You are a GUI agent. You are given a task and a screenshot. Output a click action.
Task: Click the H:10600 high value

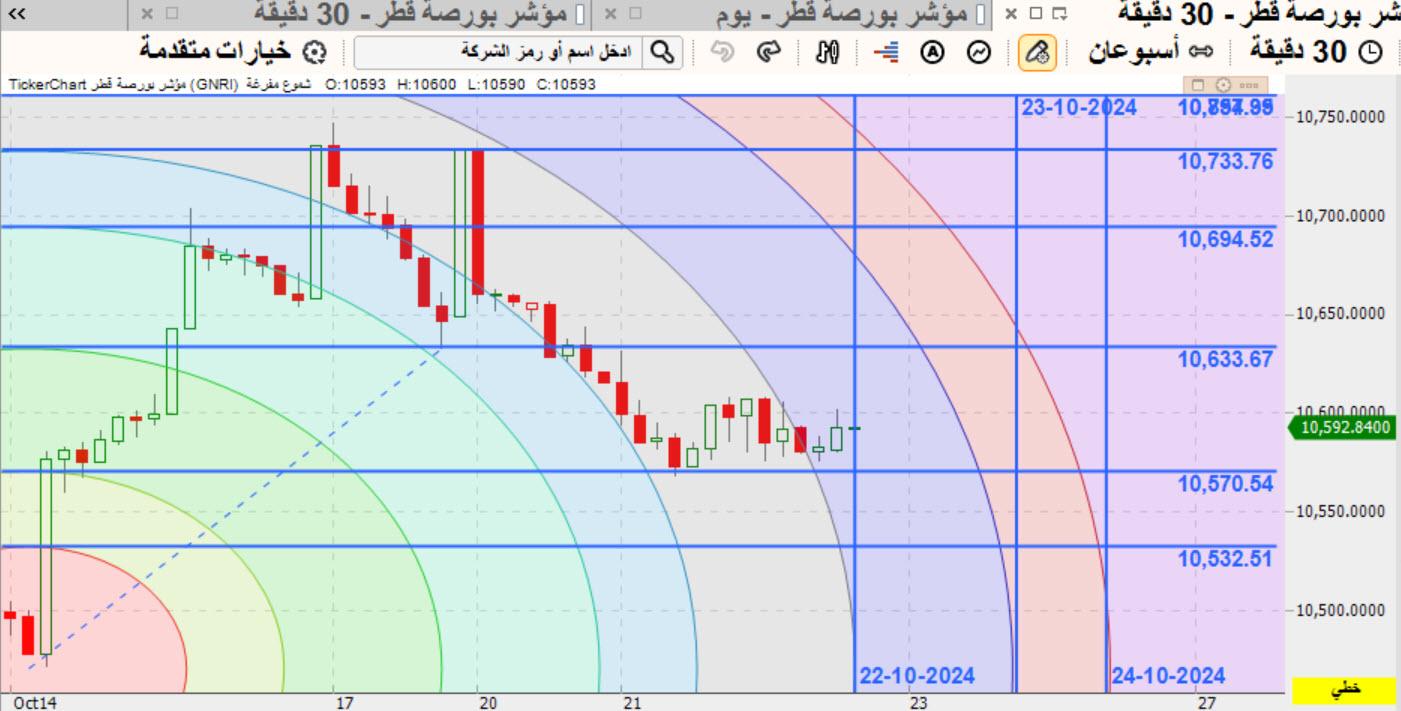[427, 85]
